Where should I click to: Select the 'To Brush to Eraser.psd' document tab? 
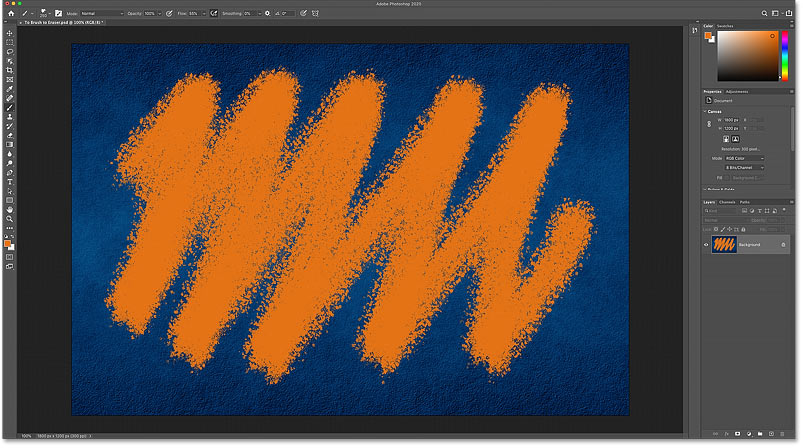pyautogui.click(x=62, y=23)
